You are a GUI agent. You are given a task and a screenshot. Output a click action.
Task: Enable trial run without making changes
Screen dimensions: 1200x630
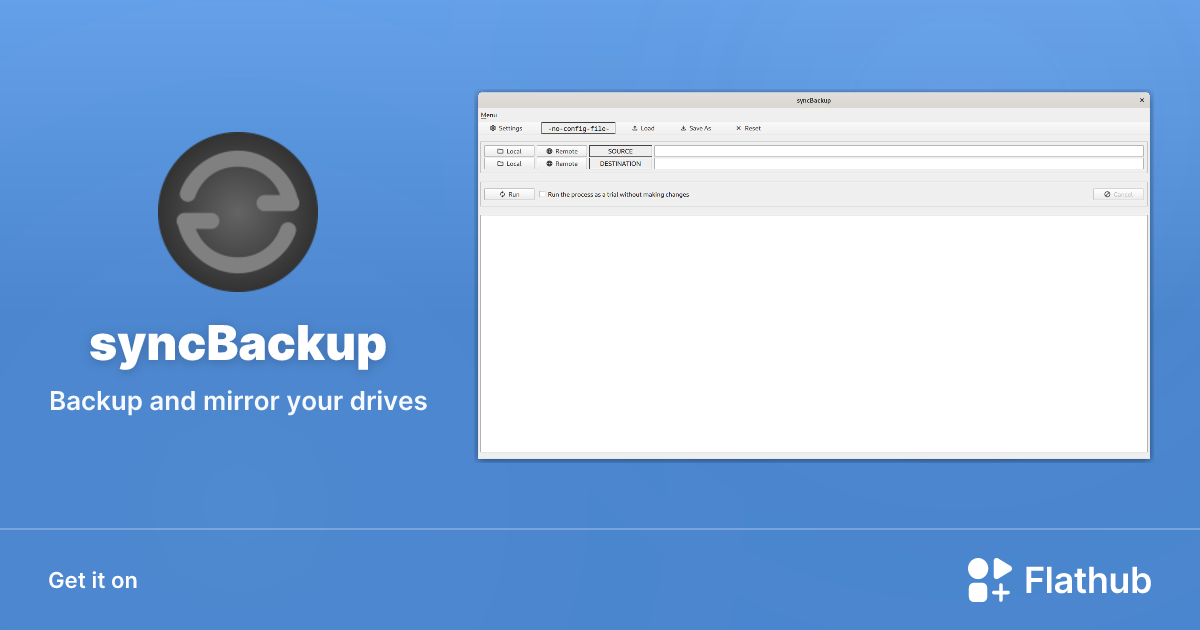click(541, 194)
